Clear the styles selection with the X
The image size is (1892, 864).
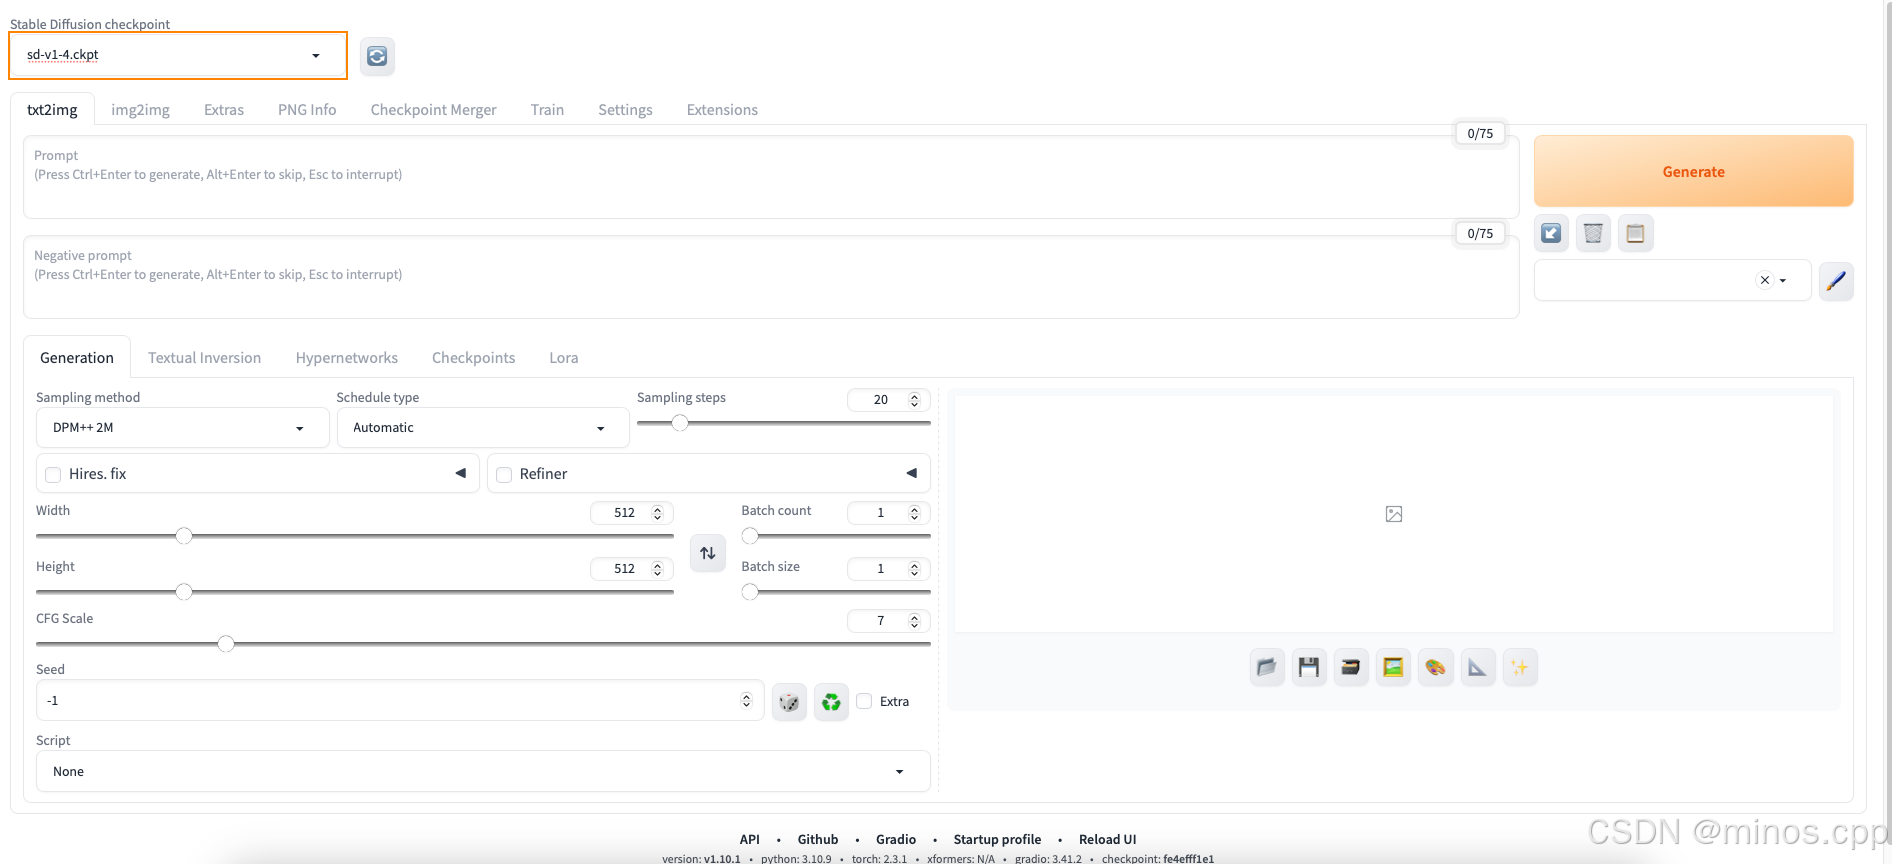[1765, 281]
